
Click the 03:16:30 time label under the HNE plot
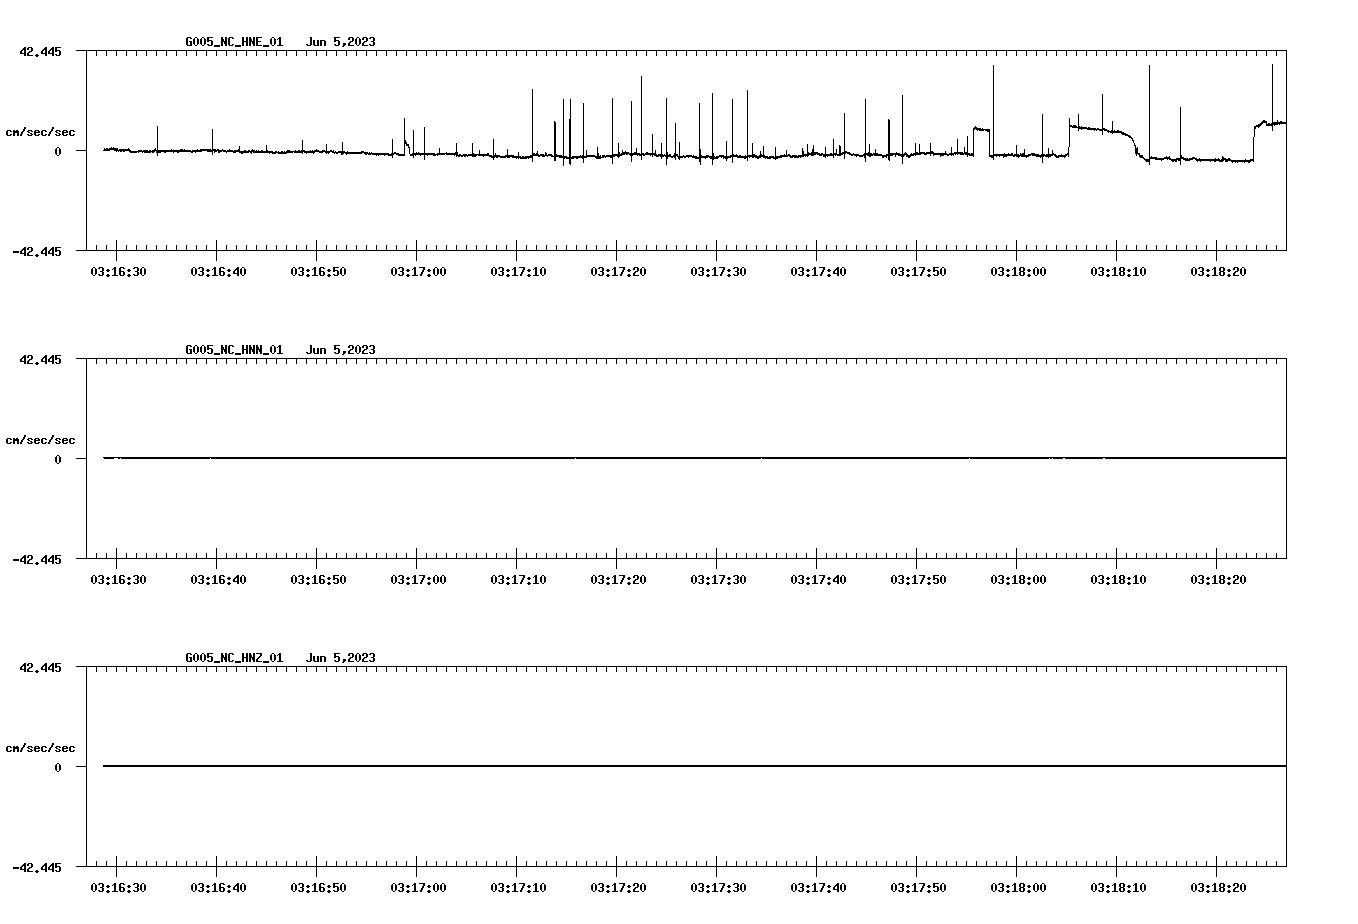tap(118, 271)
